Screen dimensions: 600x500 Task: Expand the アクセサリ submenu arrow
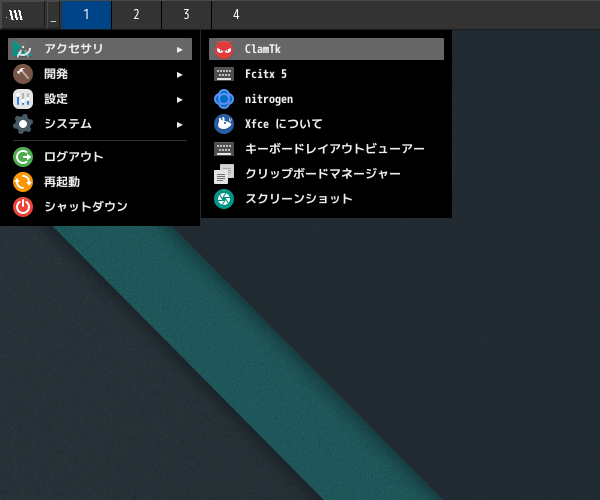click(179, 49)
